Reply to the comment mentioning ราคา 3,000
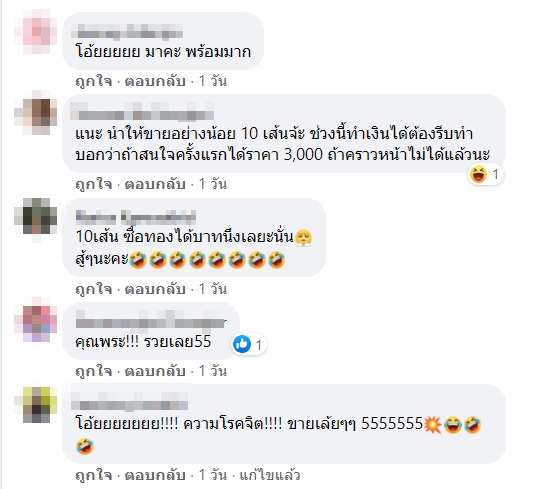Image resolution: width=547 pixels, height=489 pixels. [x=155, y=184]
